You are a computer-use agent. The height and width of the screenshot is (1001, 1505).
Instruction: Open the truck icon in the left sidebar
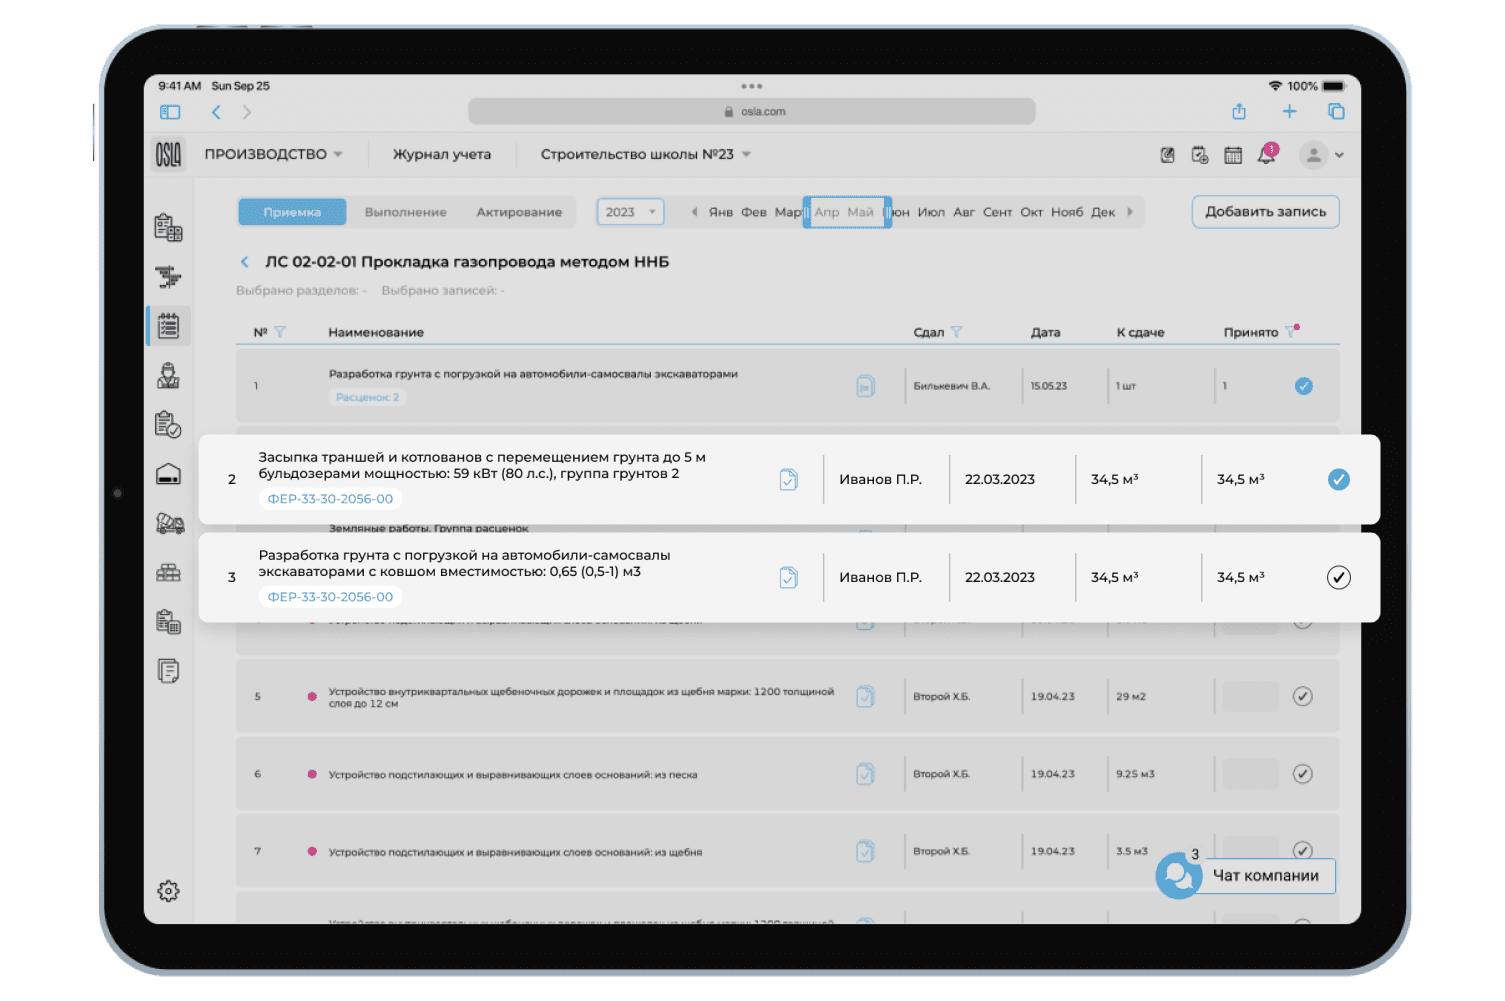click(169, 523)
